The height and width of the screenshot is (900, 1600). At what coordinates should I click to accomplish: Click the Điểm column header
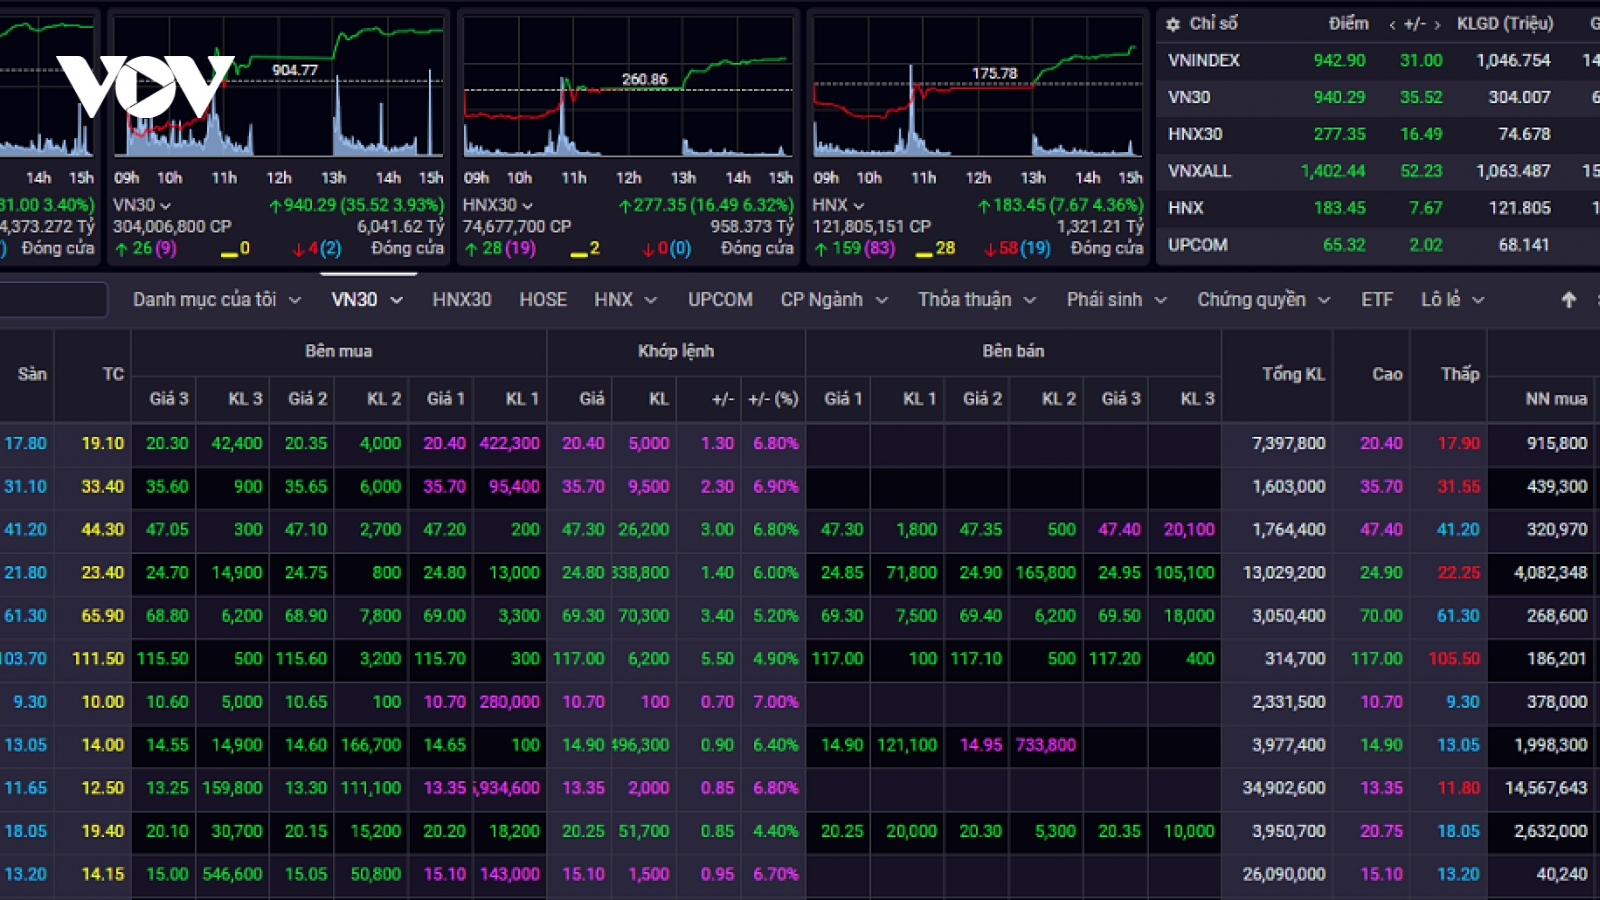(x=1348, y=24)
